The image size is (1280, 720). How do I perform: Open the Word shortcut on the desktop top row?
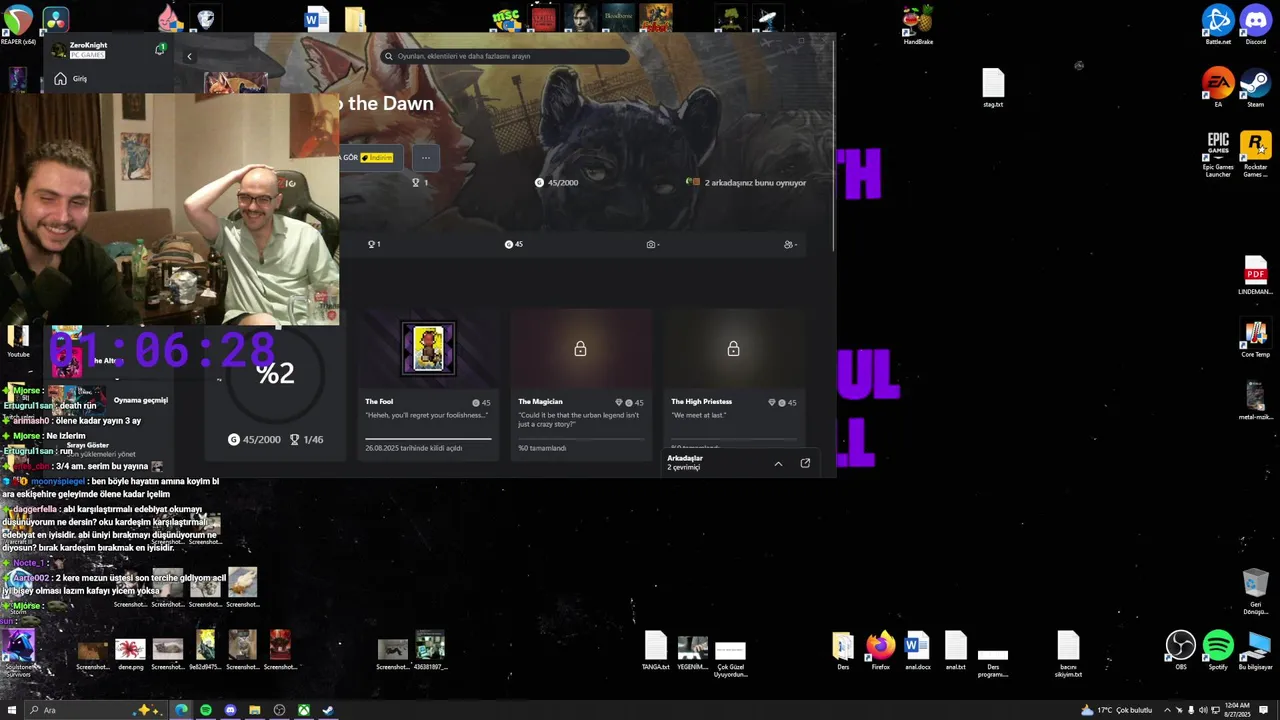coord(317,20)
